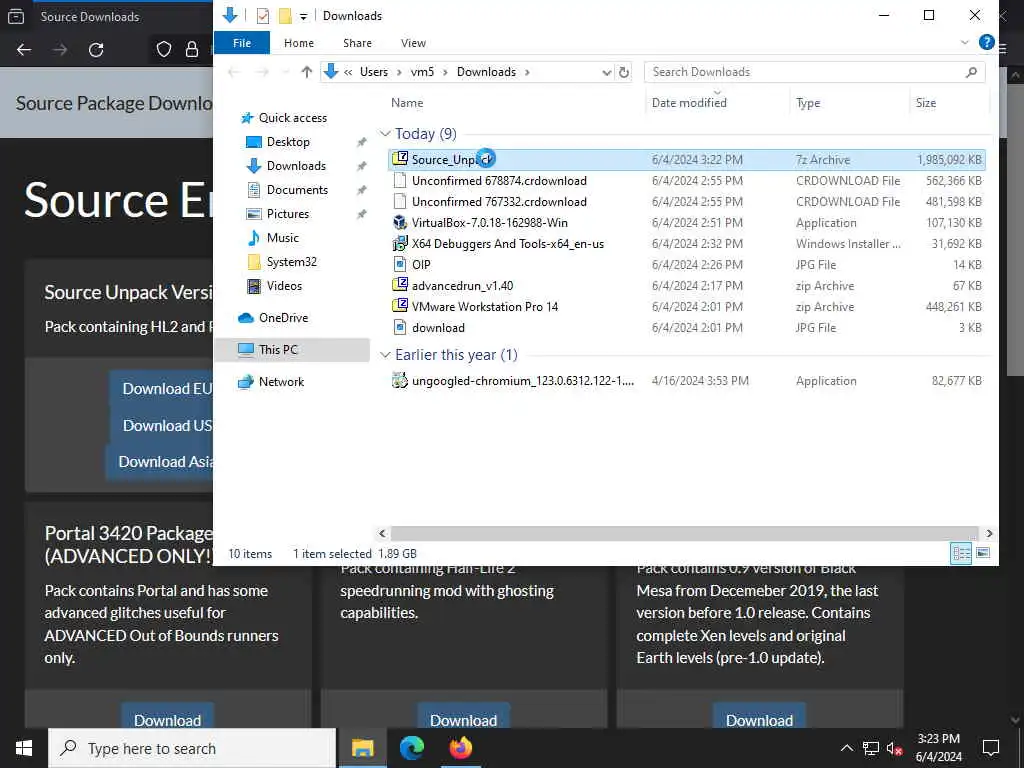1024x768 pixels.
Task: Select VMware Workstation Pro 14 archive icon
Action: (x=400, y=306)
